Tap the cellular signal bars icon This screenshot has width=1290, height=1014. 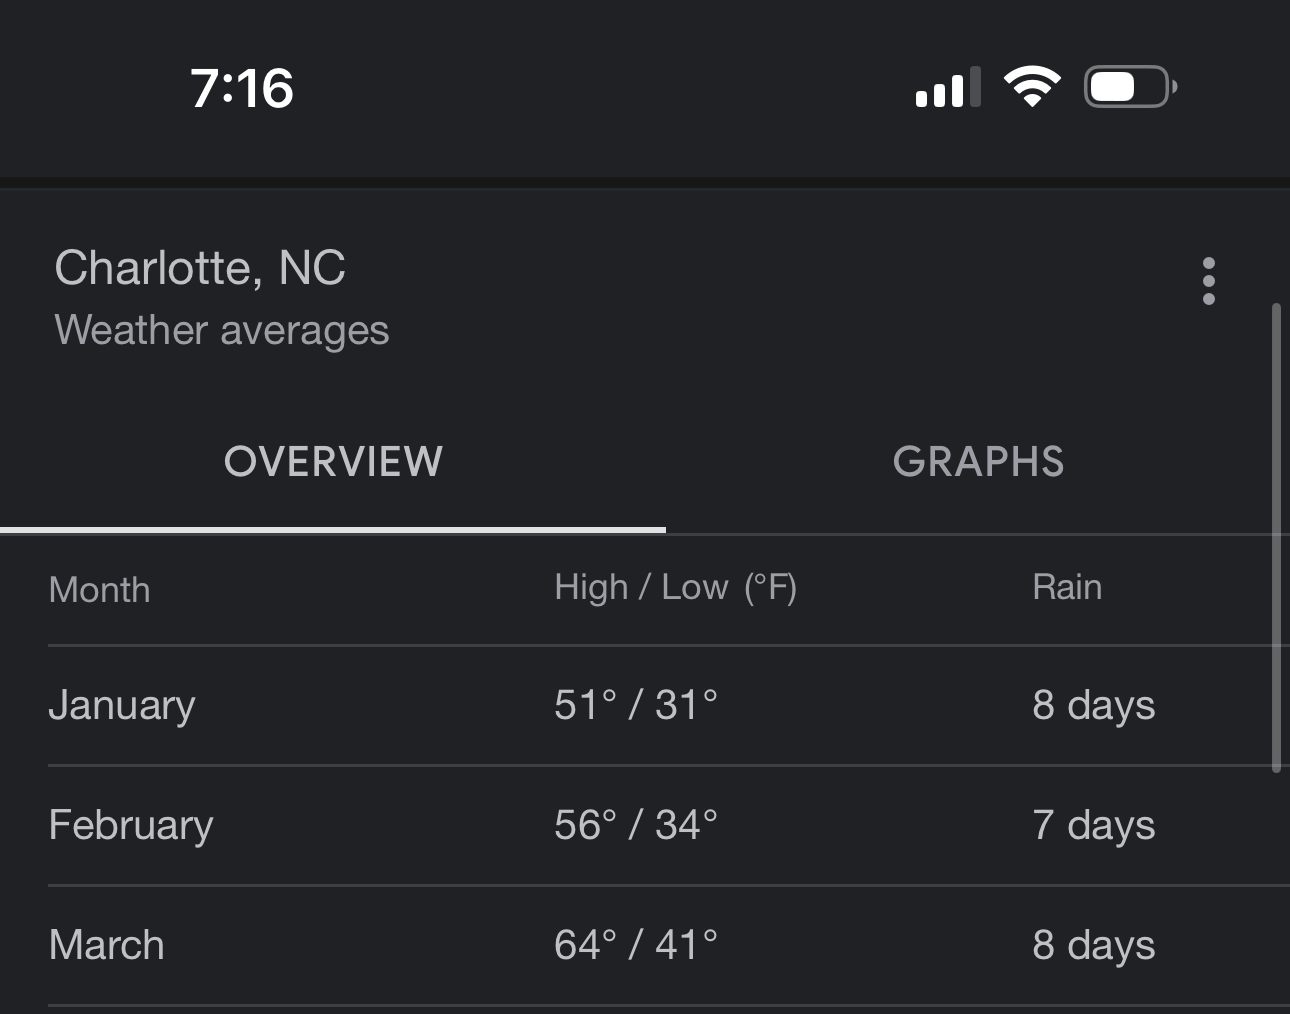coord(948,87)
